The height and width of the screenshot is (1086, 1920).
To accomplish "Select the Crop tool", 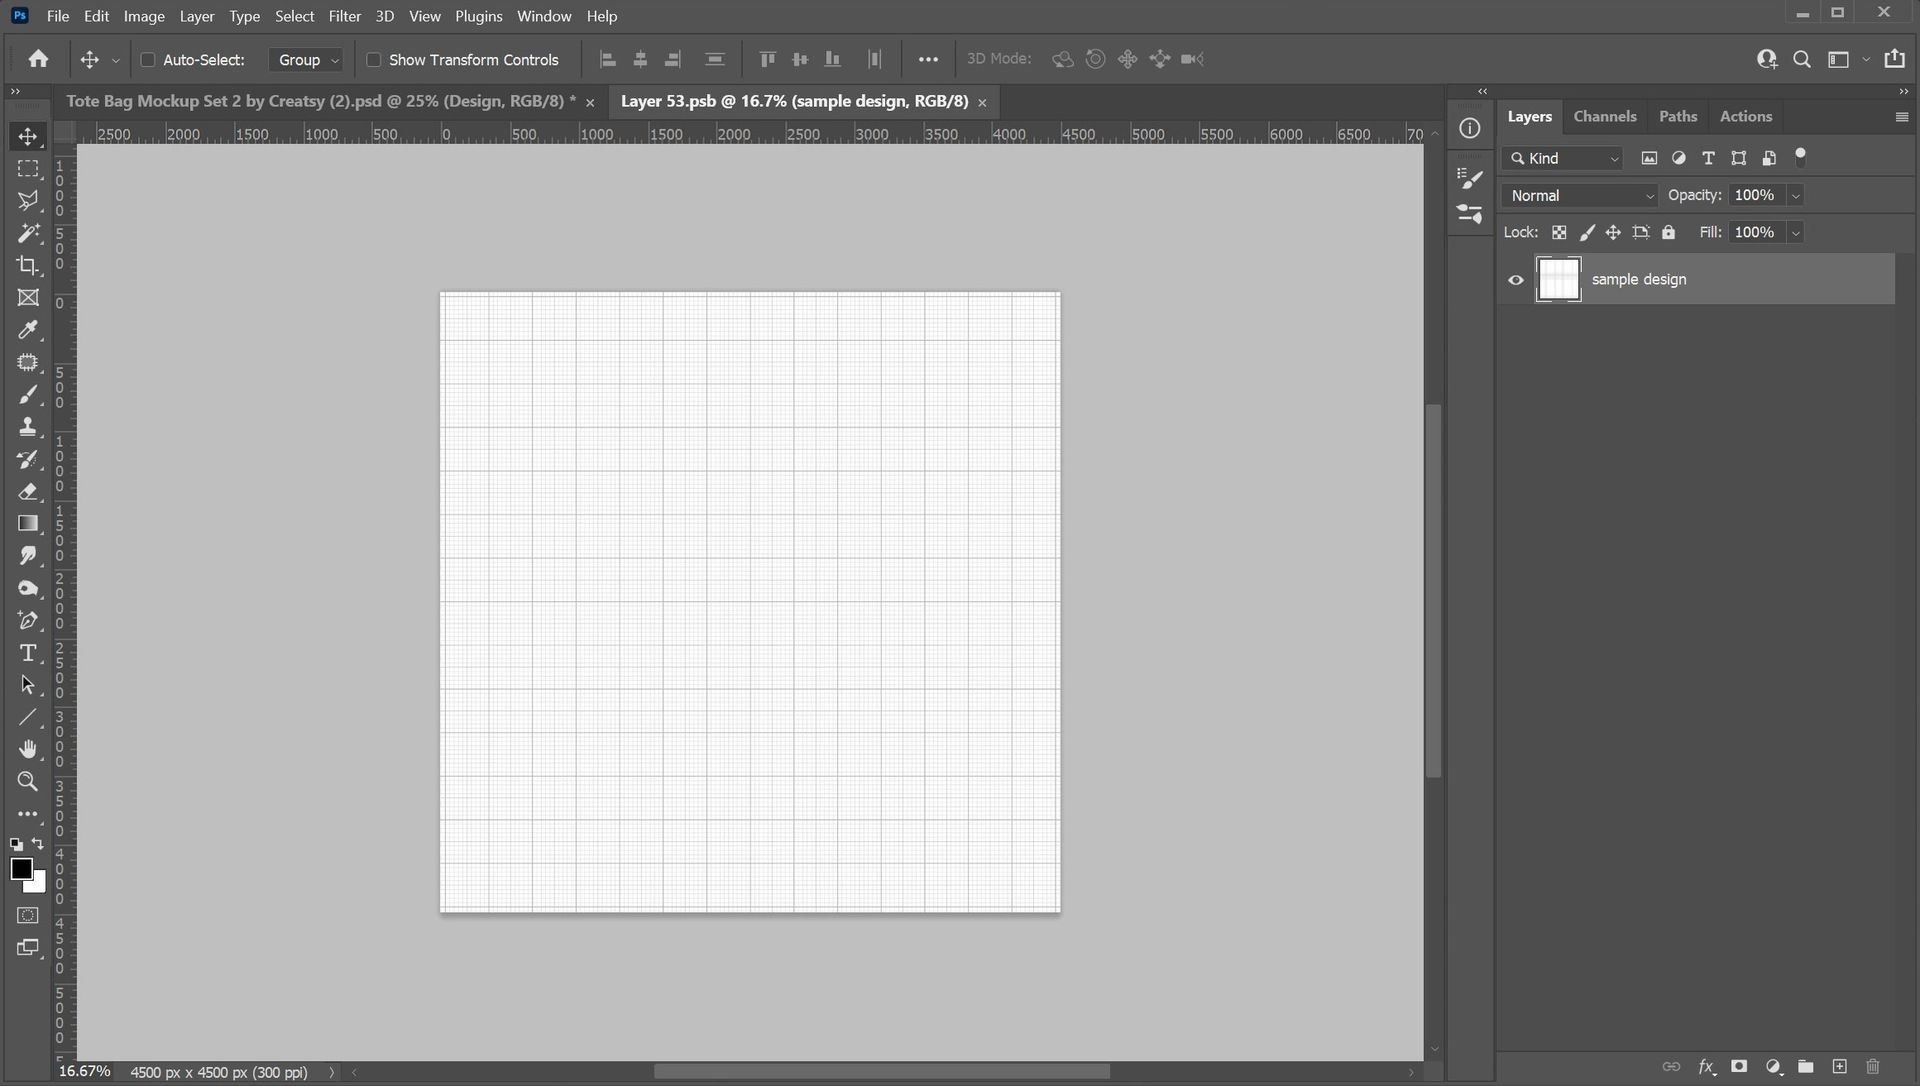I will tap(28, 265).
